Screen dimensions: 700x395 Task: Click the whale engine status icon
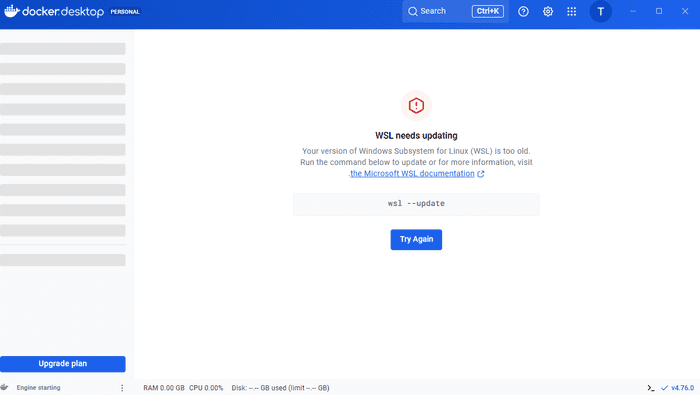coord(4,387)
